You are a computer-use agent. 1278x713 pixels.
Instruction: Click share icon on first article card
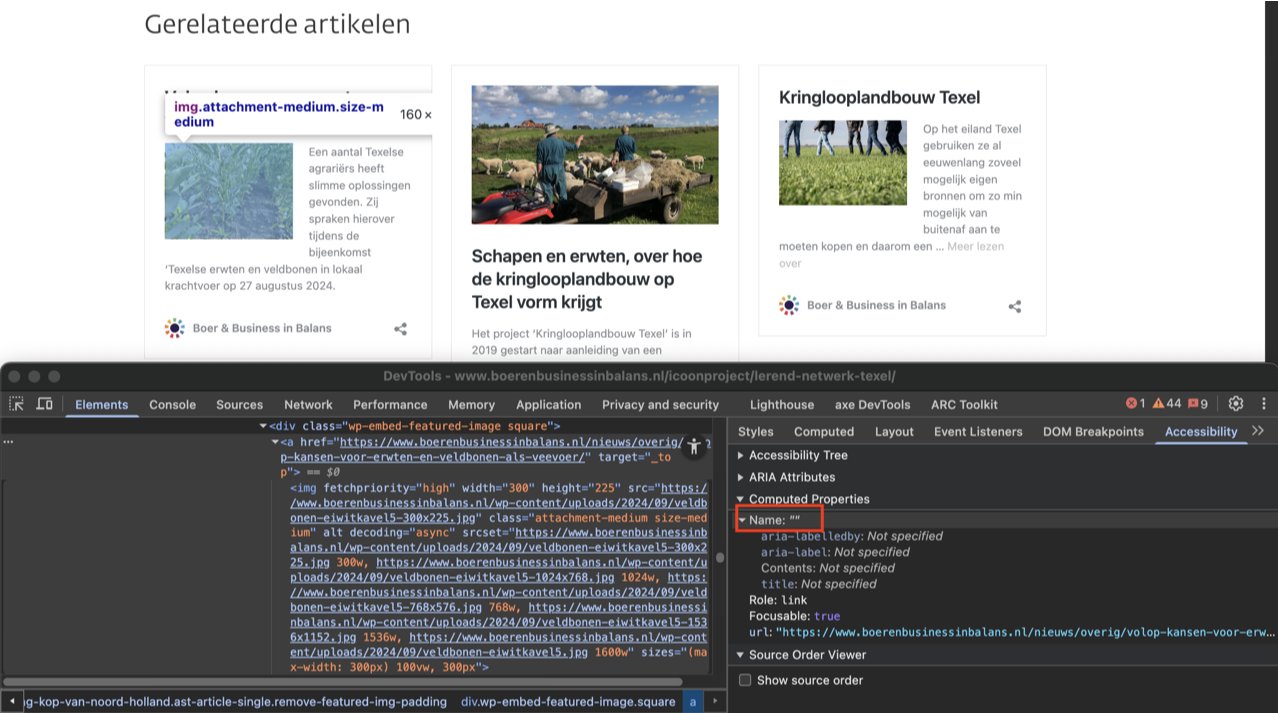coord(400,329)
